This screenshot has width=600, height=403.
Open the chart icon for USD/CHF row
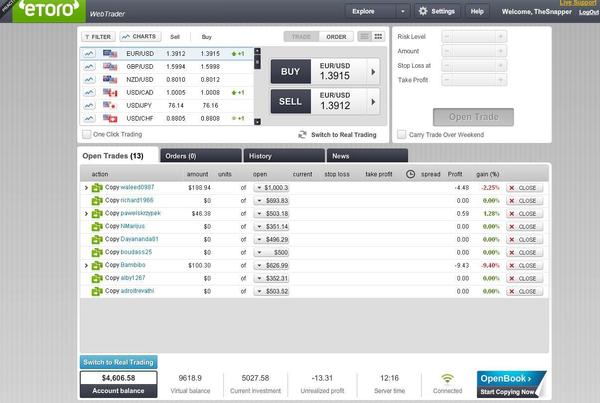click(x=89, y=119)
